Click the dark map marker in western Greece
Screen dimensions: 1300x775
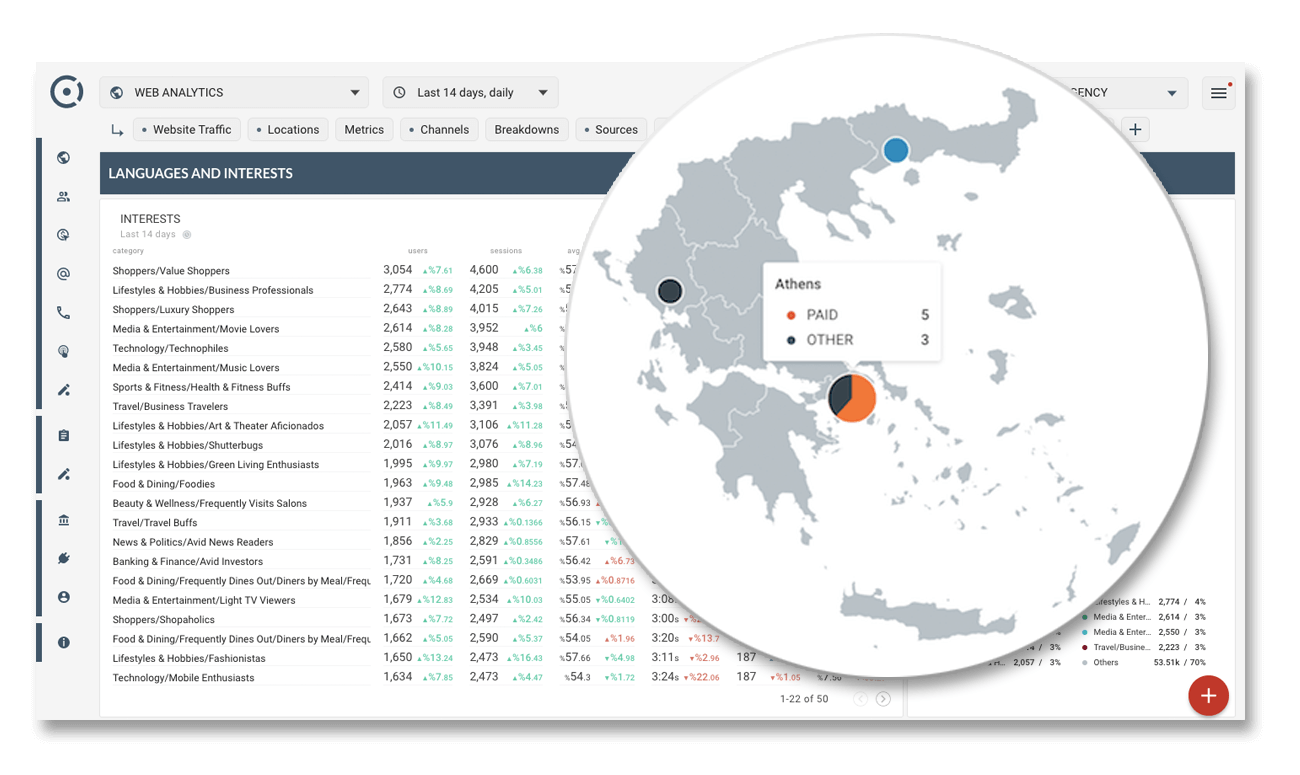pyautogui.click(x=670, y=291)
